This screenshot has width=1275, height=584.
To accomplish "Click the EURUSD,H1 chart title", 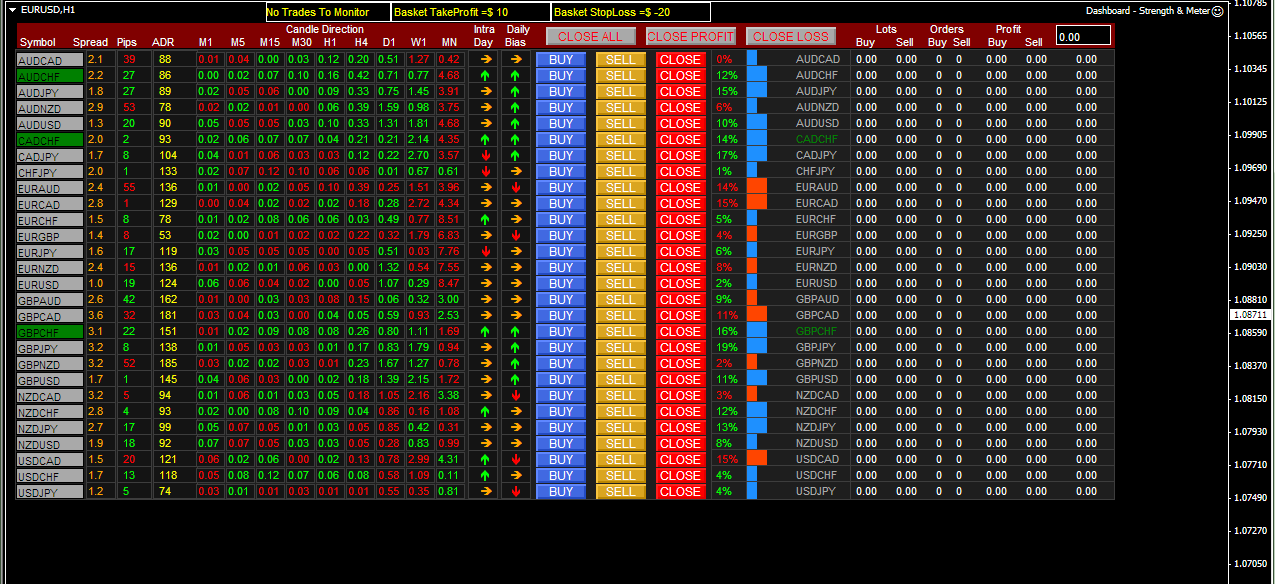I will 46,10.
